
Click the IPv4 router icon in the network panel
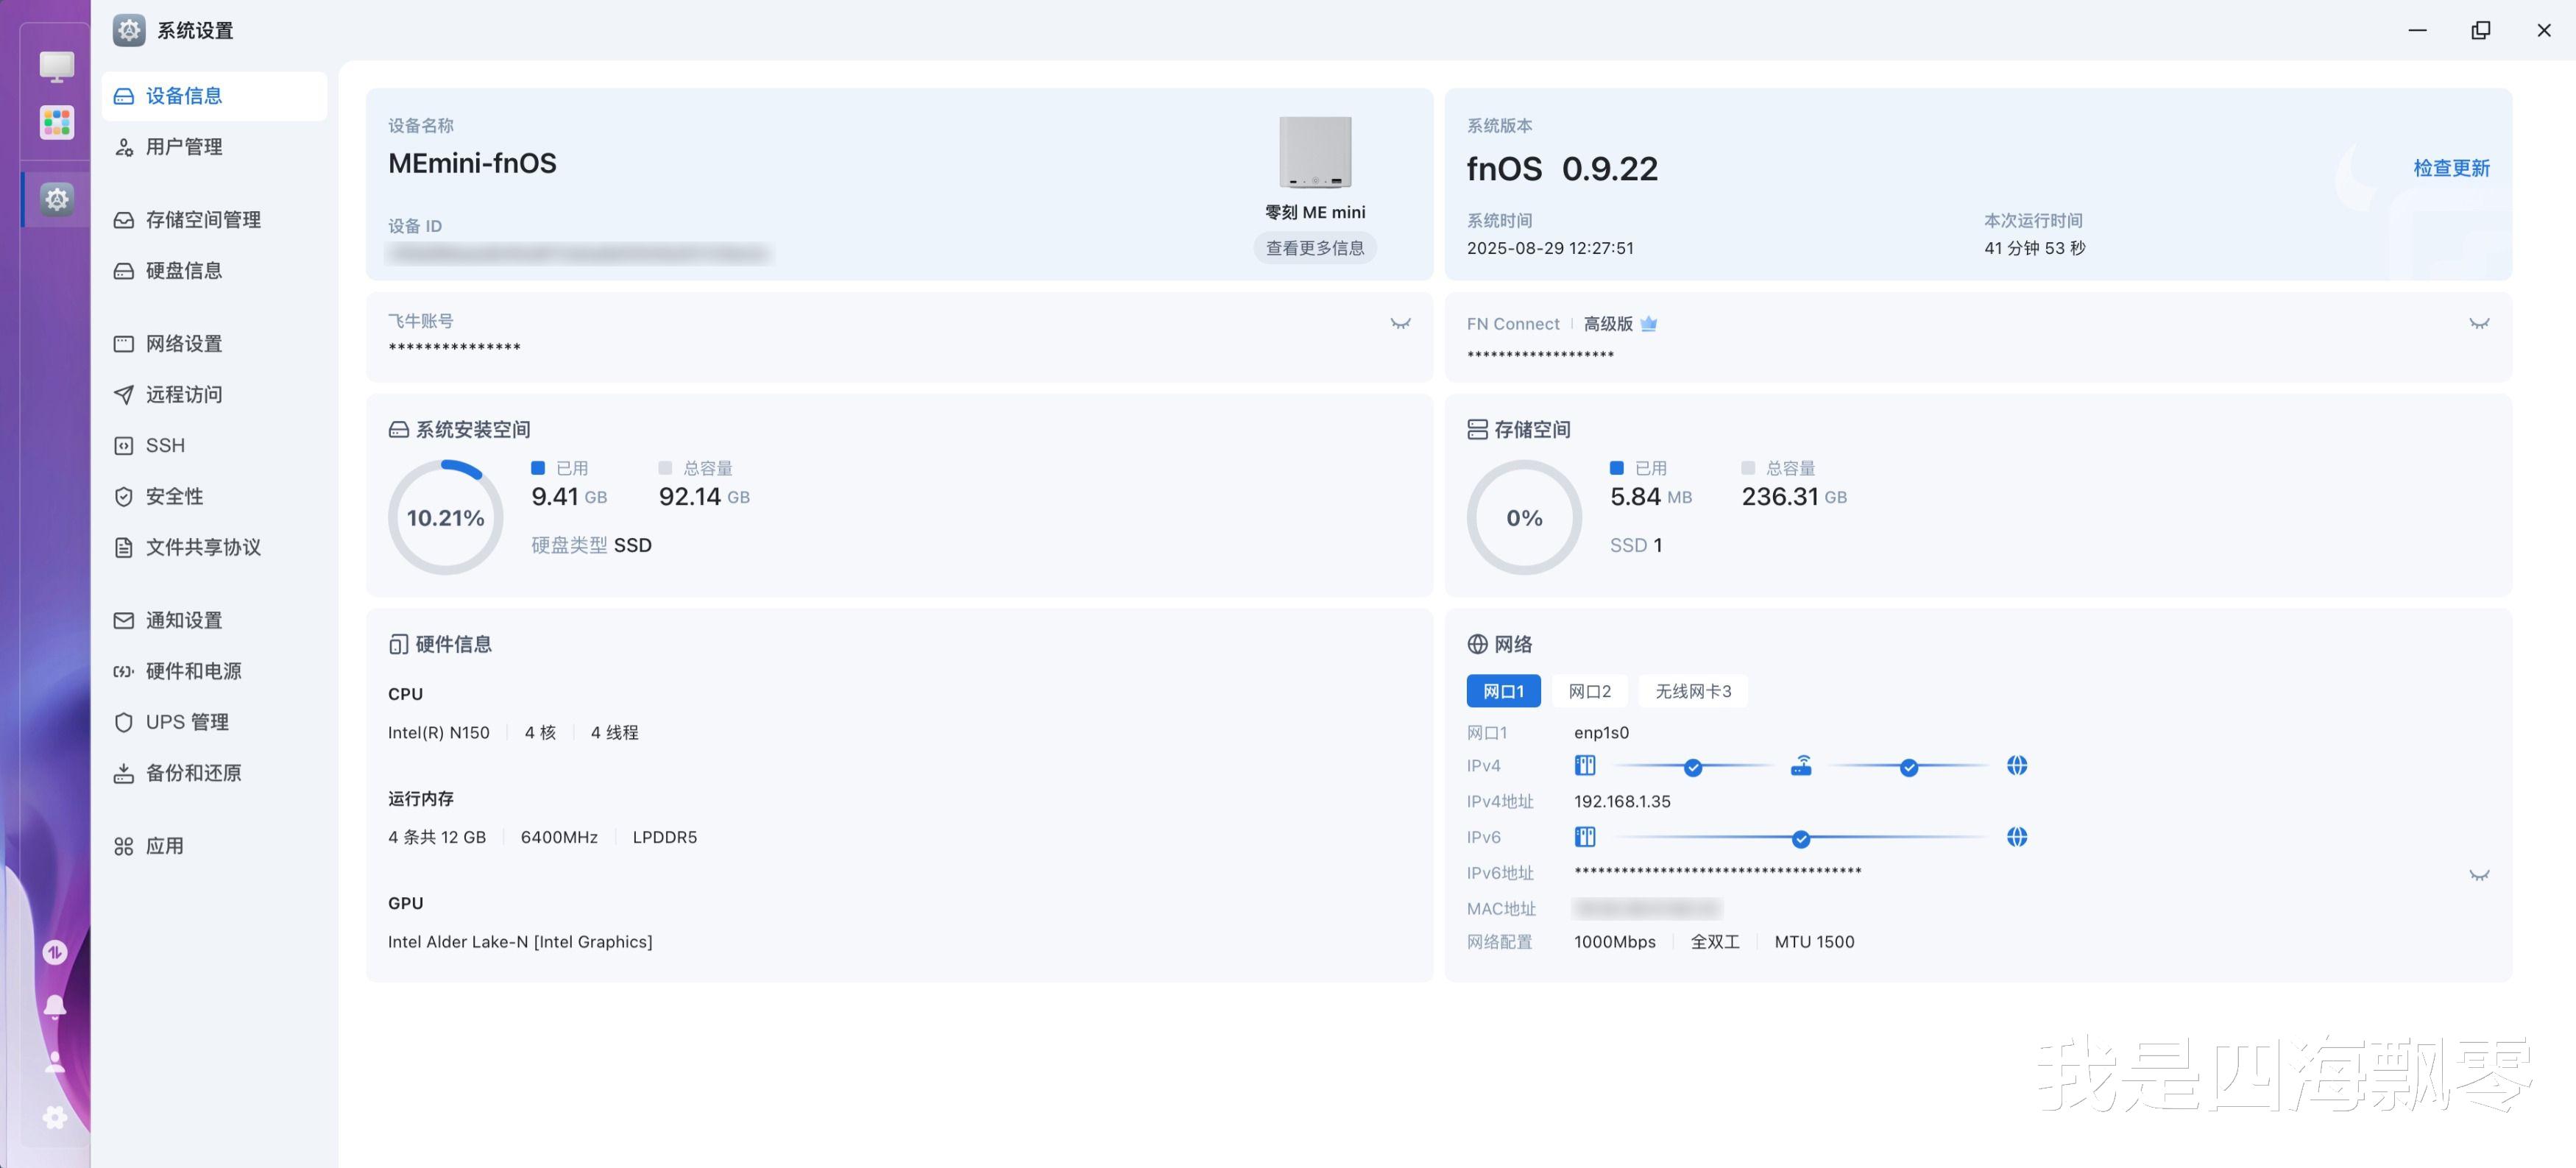pyautogui.click(x=1800, y=766)
